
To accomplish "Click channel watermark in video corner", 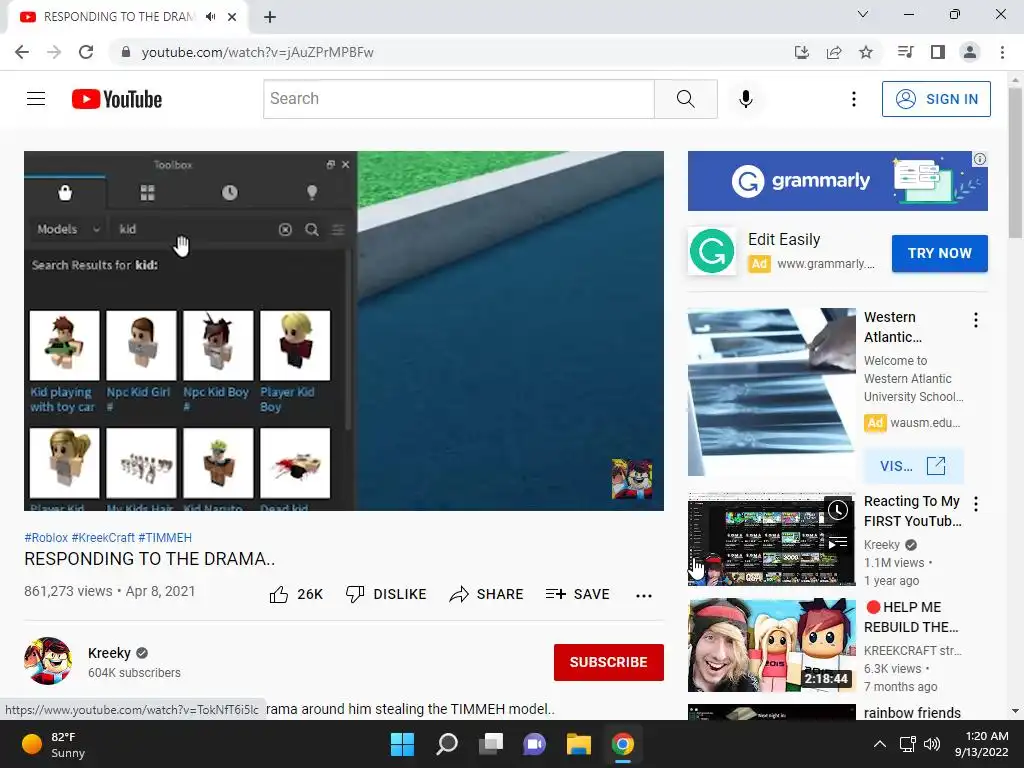I will point(632,479).
